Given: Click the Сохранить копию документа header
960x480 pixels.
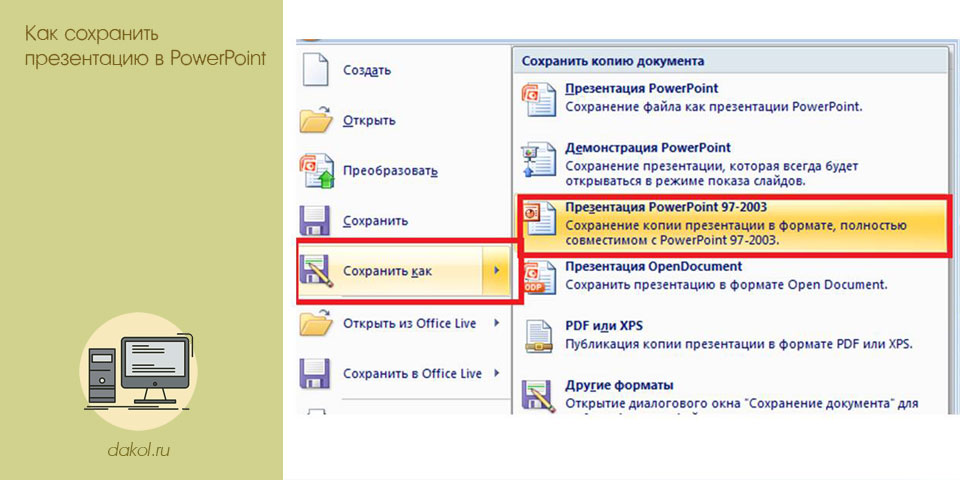Looking at the screenshot, I should tap(613, 61).
